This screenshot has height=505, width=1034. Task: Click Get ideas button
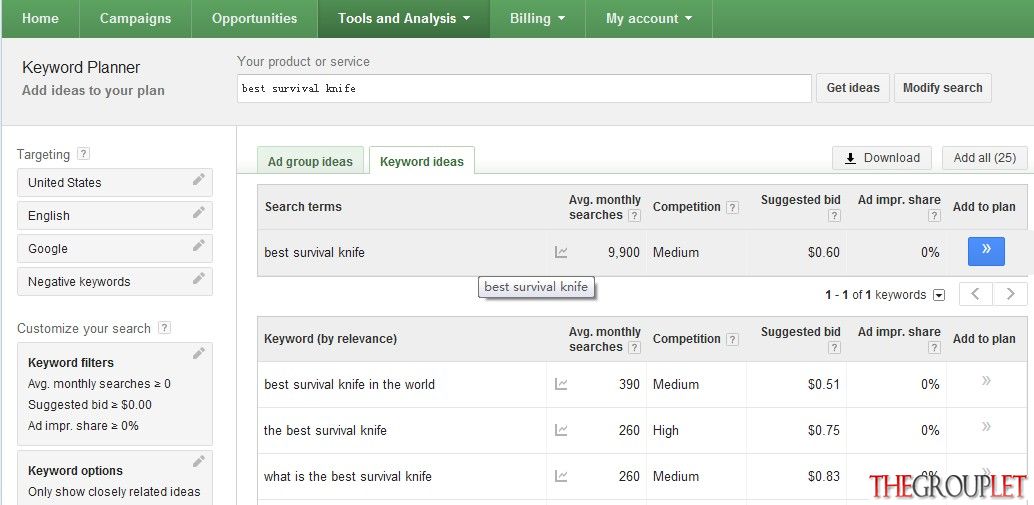coord(853,88)
